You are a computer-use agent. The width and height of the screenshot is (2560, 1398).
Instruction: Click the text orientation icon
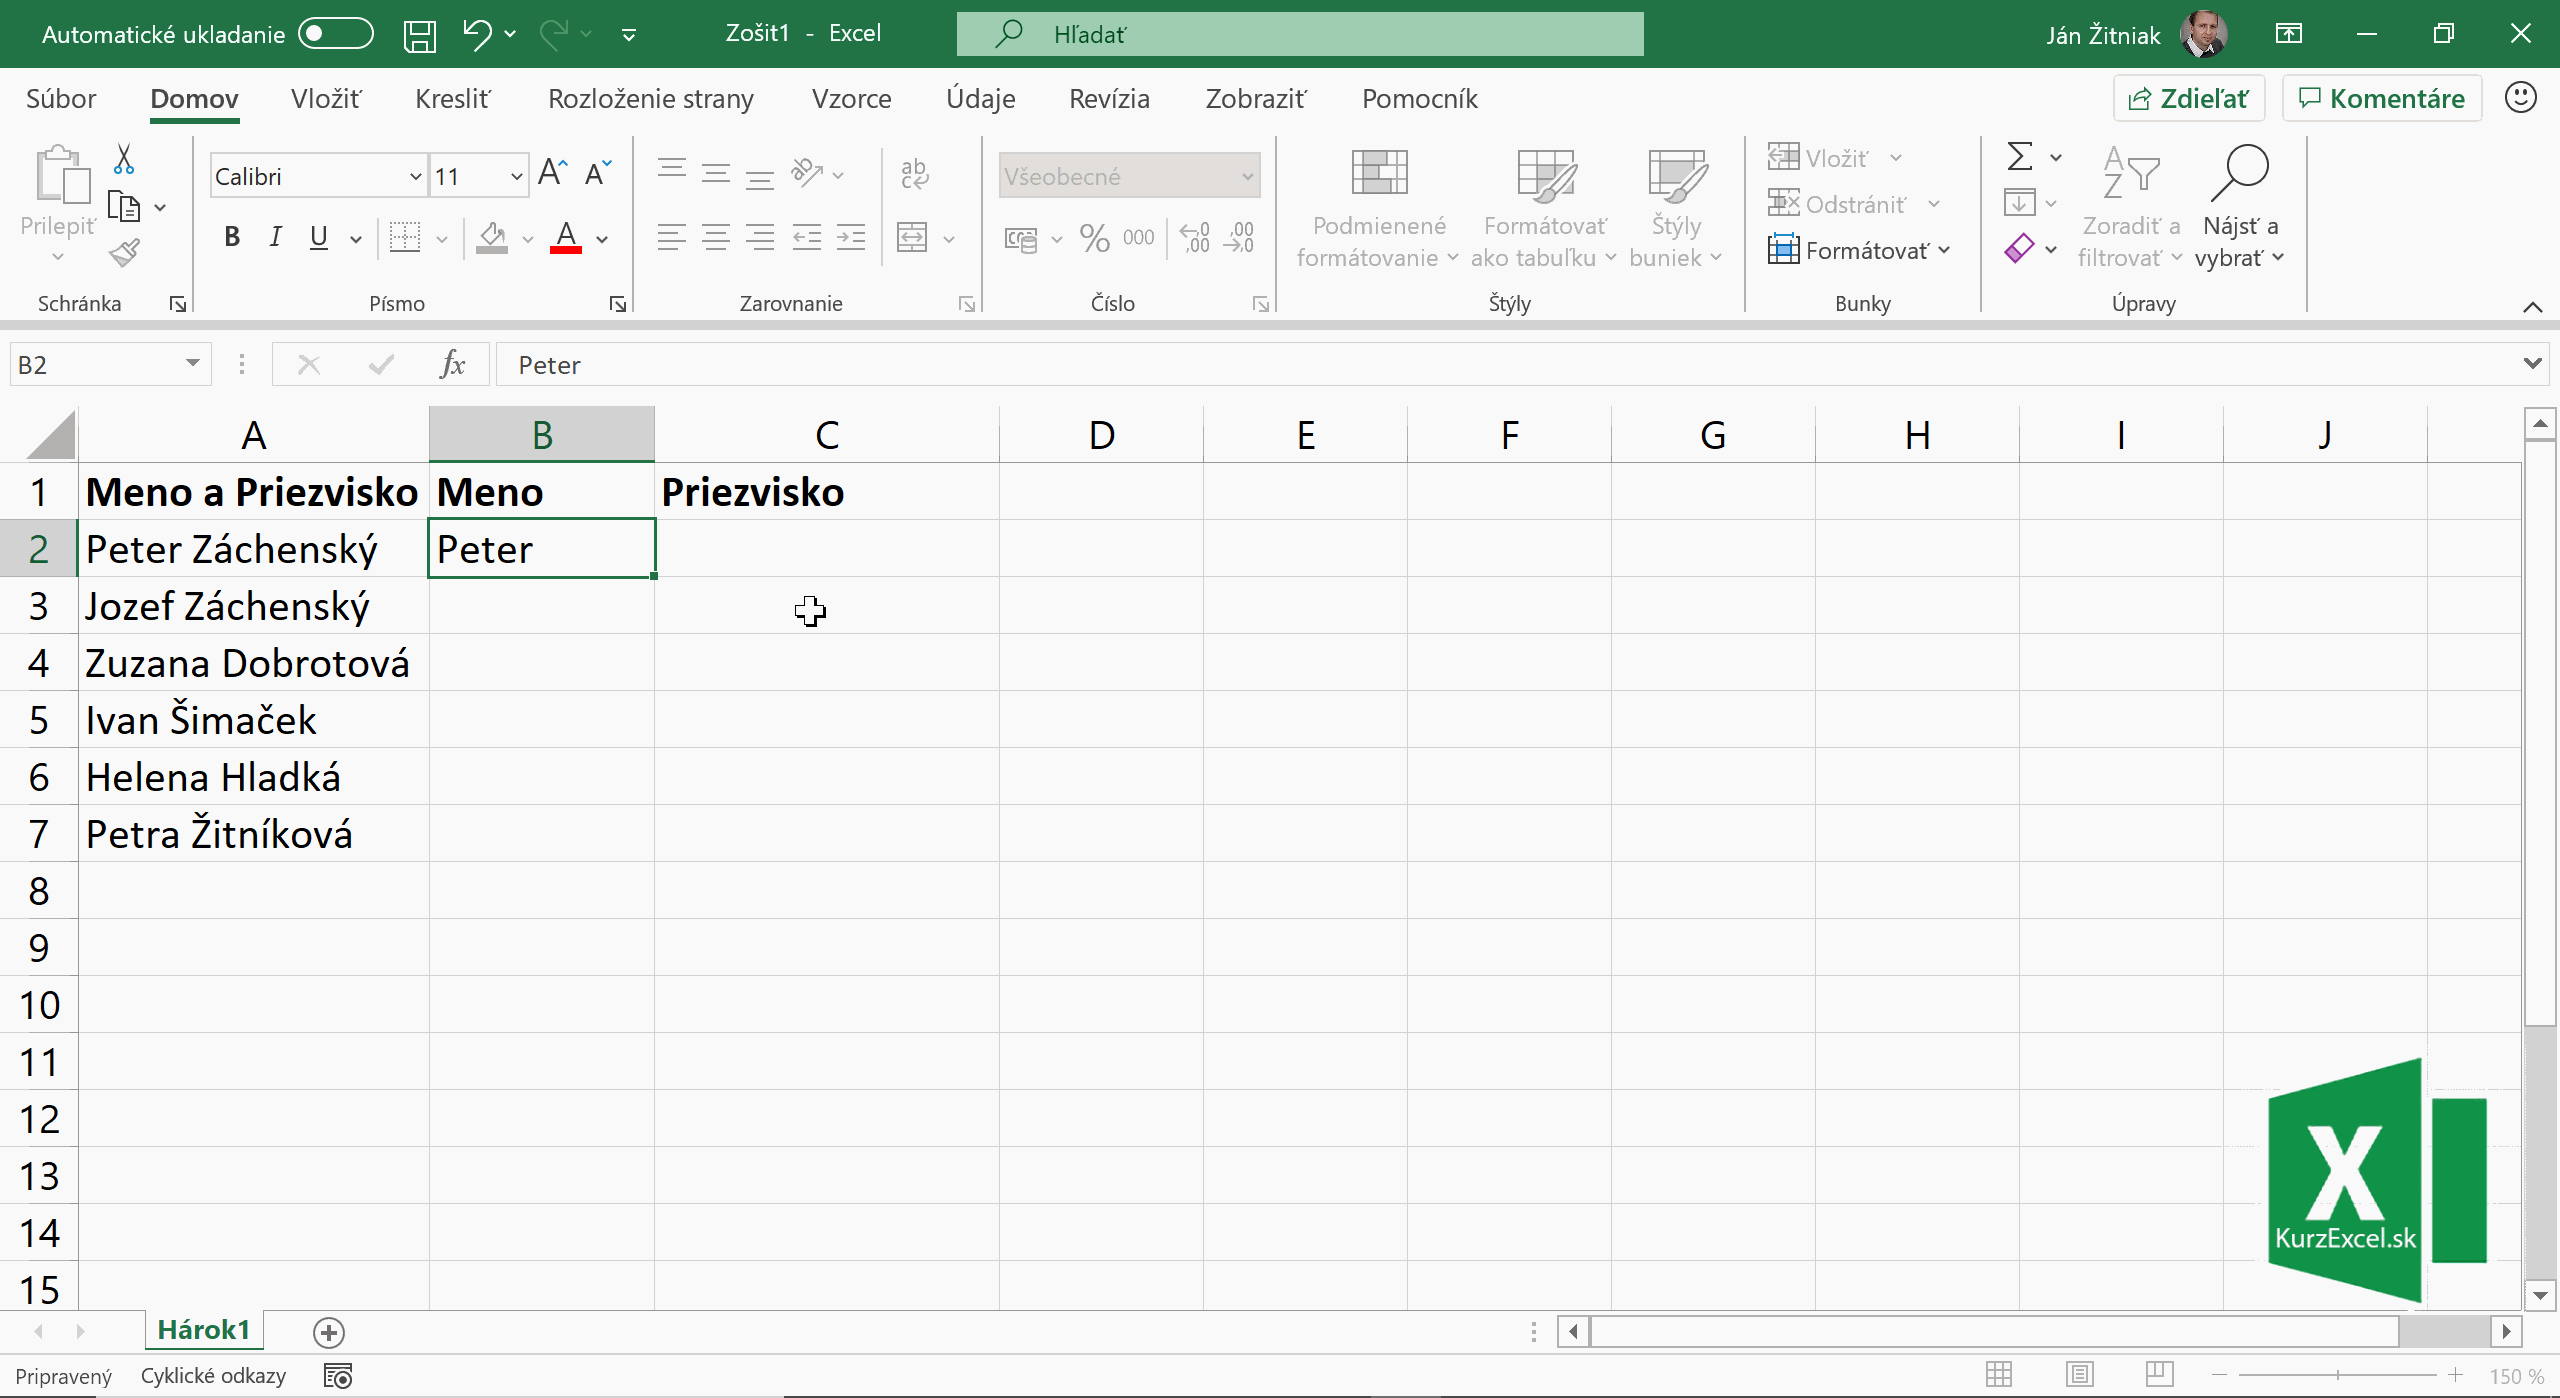[807, 172]
